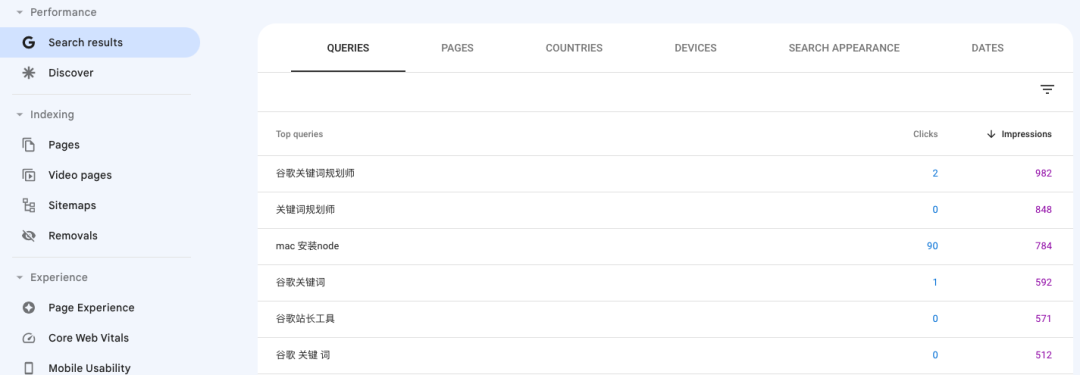Select query row mac 安装node
The height and width of the screenshot is (375, 1080).
pos(665,246)
